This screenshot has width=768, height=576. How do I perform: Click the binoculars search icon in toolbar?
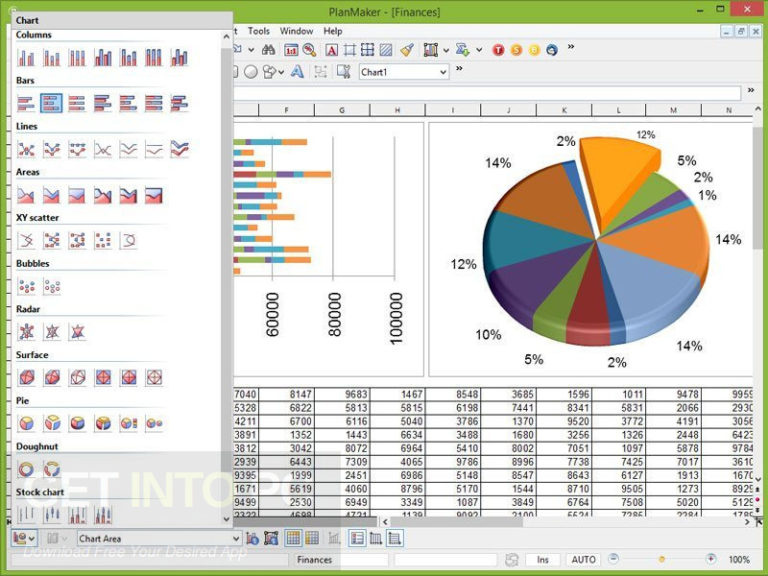pyautogui.click(x=268, y=49)
